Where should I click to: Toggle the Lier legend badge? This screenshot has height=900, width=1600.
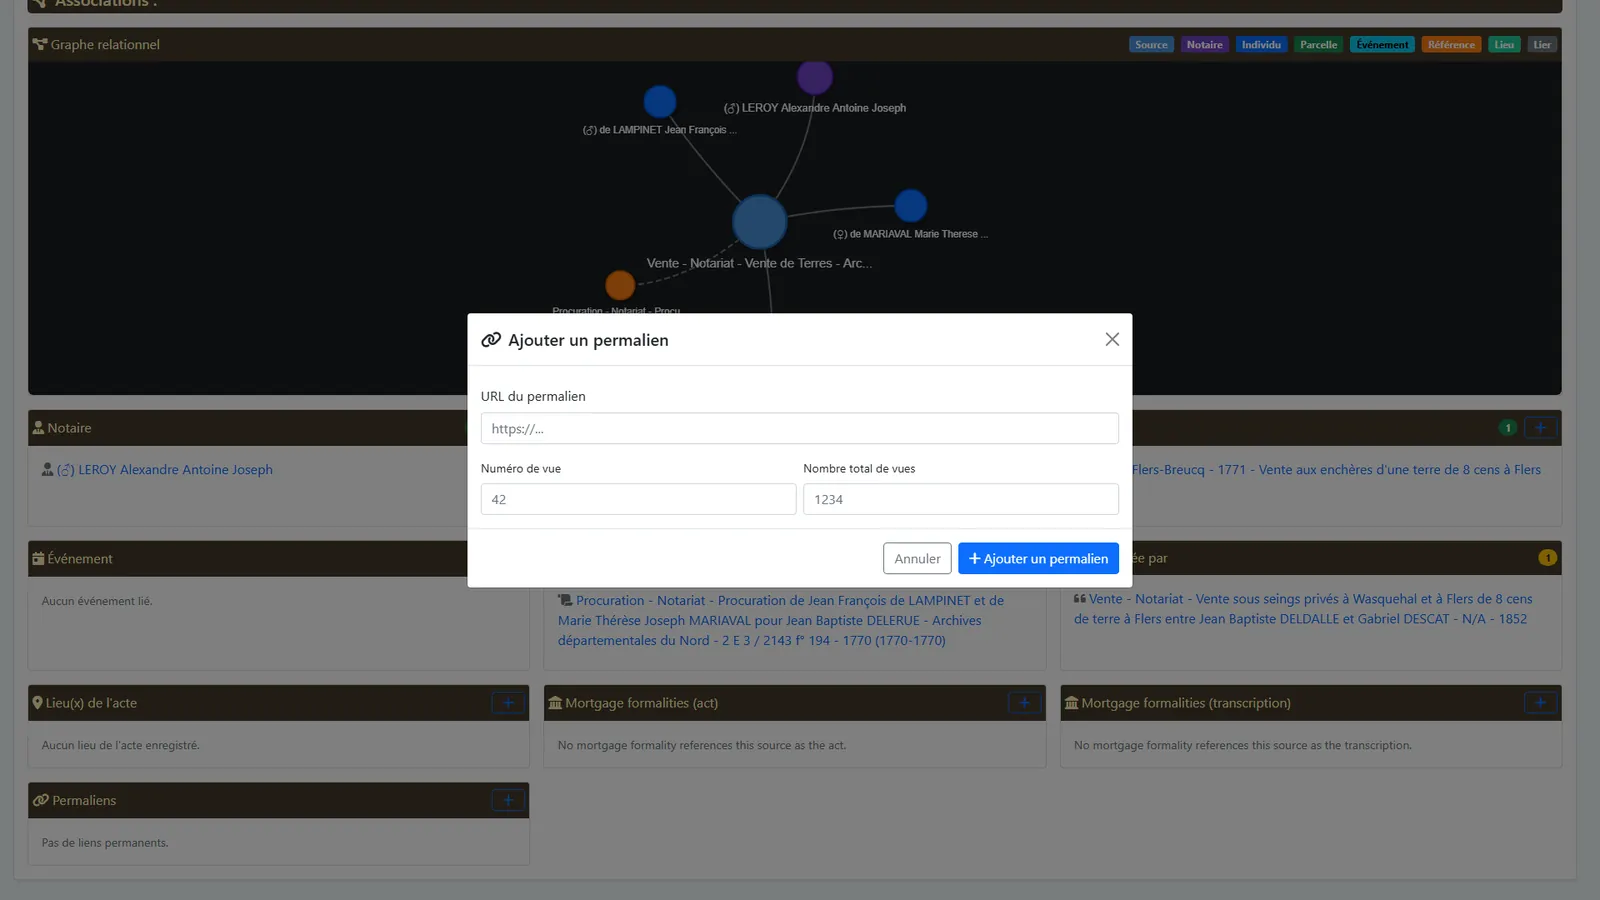(x=1542, y=45)
